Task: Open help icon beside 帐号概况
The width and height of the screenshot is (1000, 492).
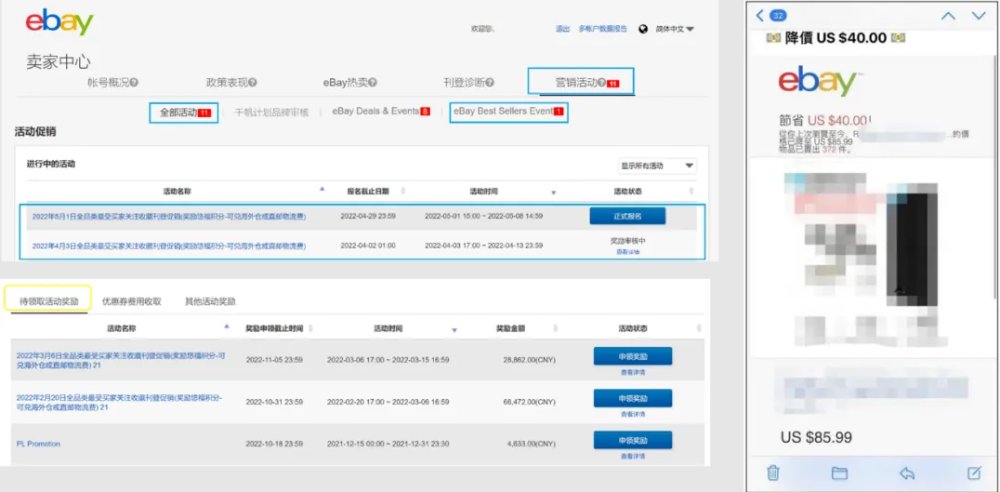Action: (x=134, y=82)
